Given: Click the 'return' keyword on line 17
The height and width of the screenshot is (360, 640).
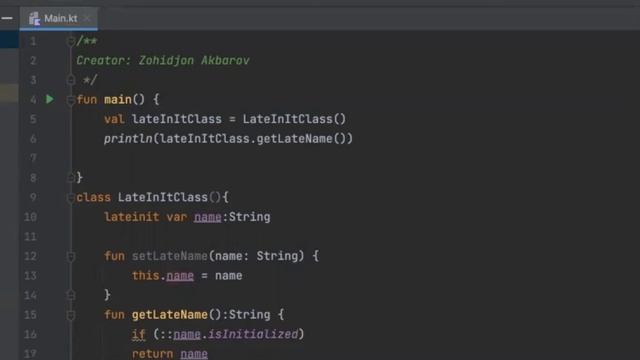Looking at the screenshot, I should pos(152,353).
